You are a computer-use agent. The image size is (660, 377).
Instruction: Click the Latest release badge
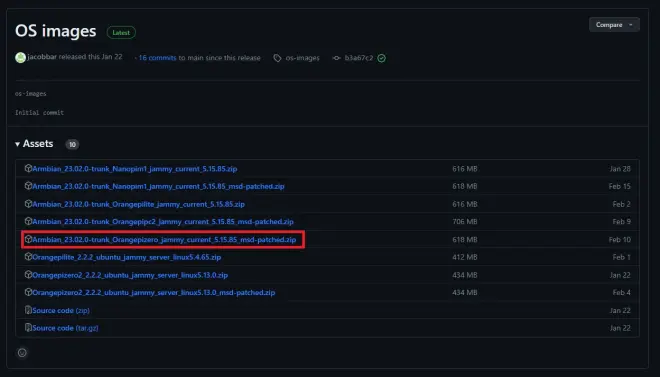[x=121, y=32]
